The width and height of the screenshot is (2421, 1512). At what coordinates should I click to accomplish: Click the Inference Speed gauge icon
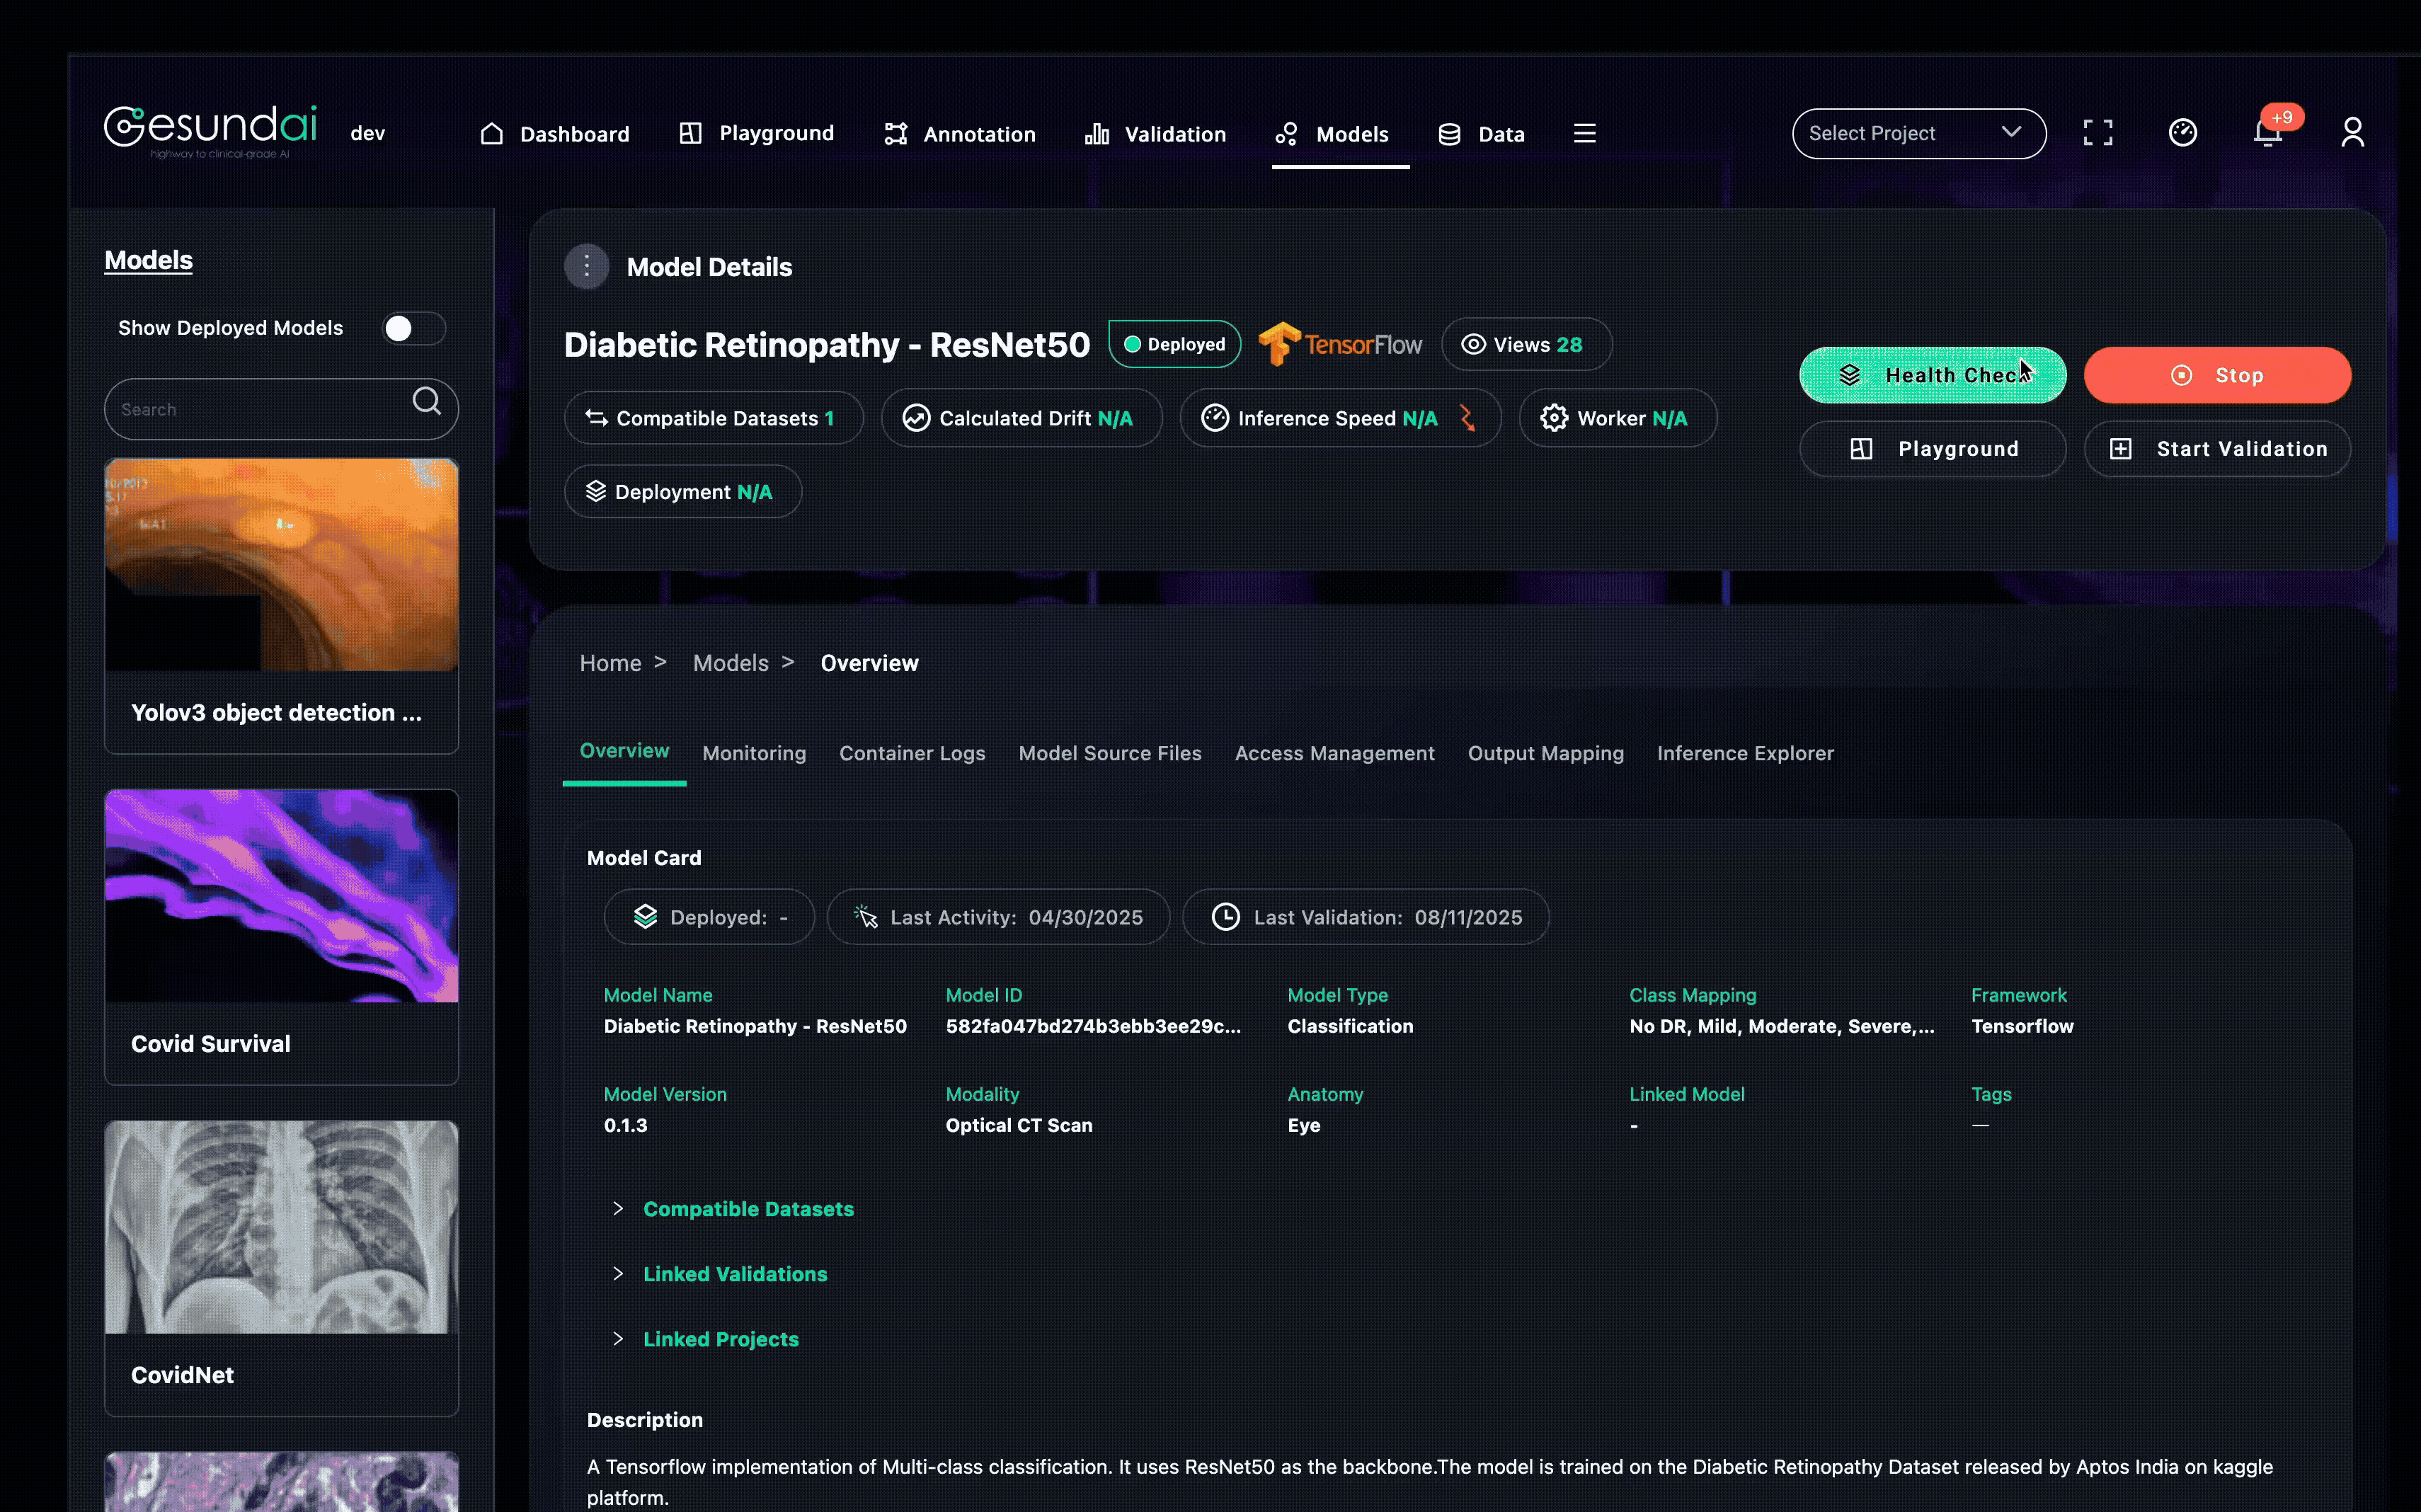click(x=1214, y=418)
